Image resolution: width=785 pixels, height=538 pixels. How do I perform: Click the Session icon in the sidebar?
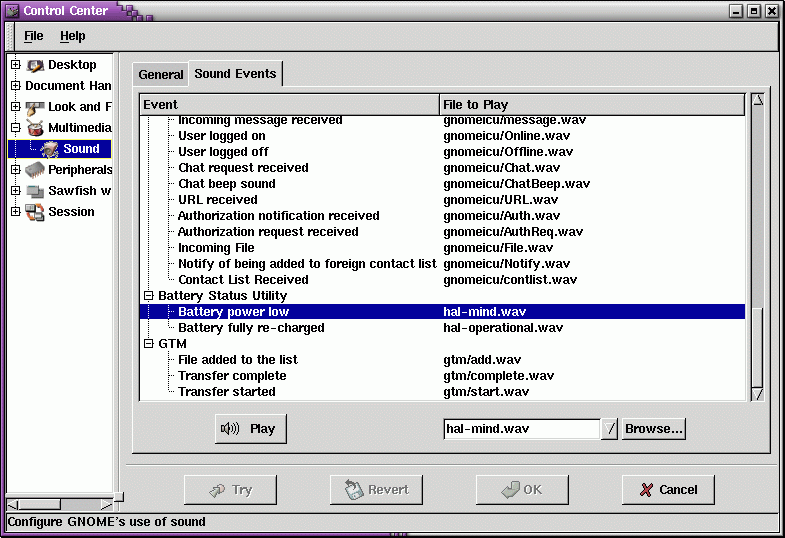tap(36, 212)
